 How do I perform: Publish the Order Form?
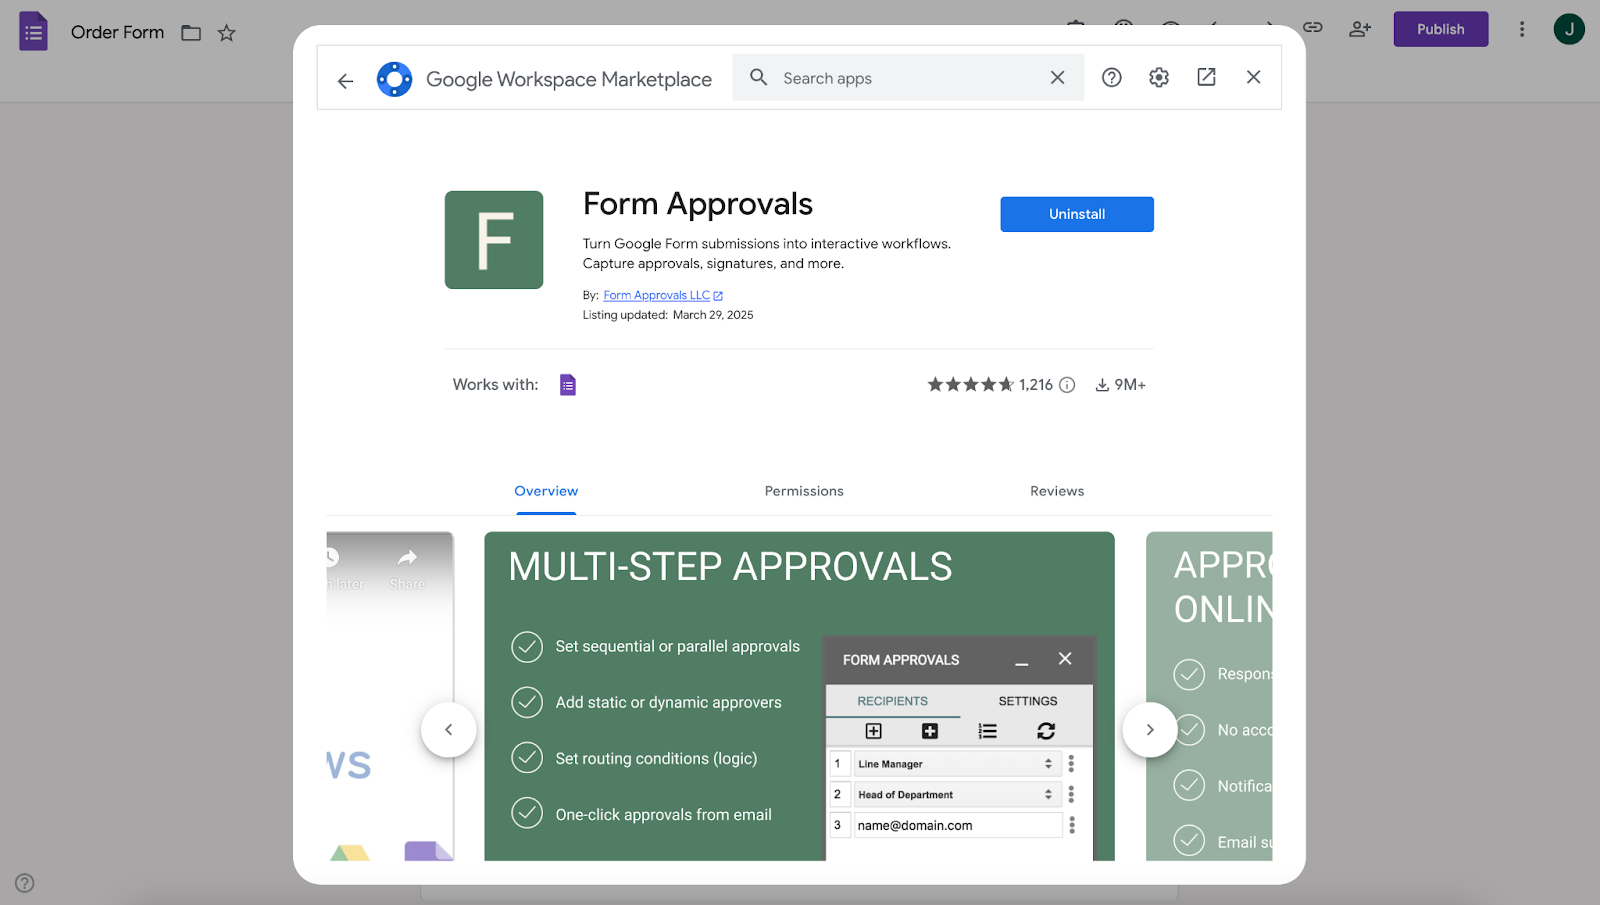(1441, 29)
